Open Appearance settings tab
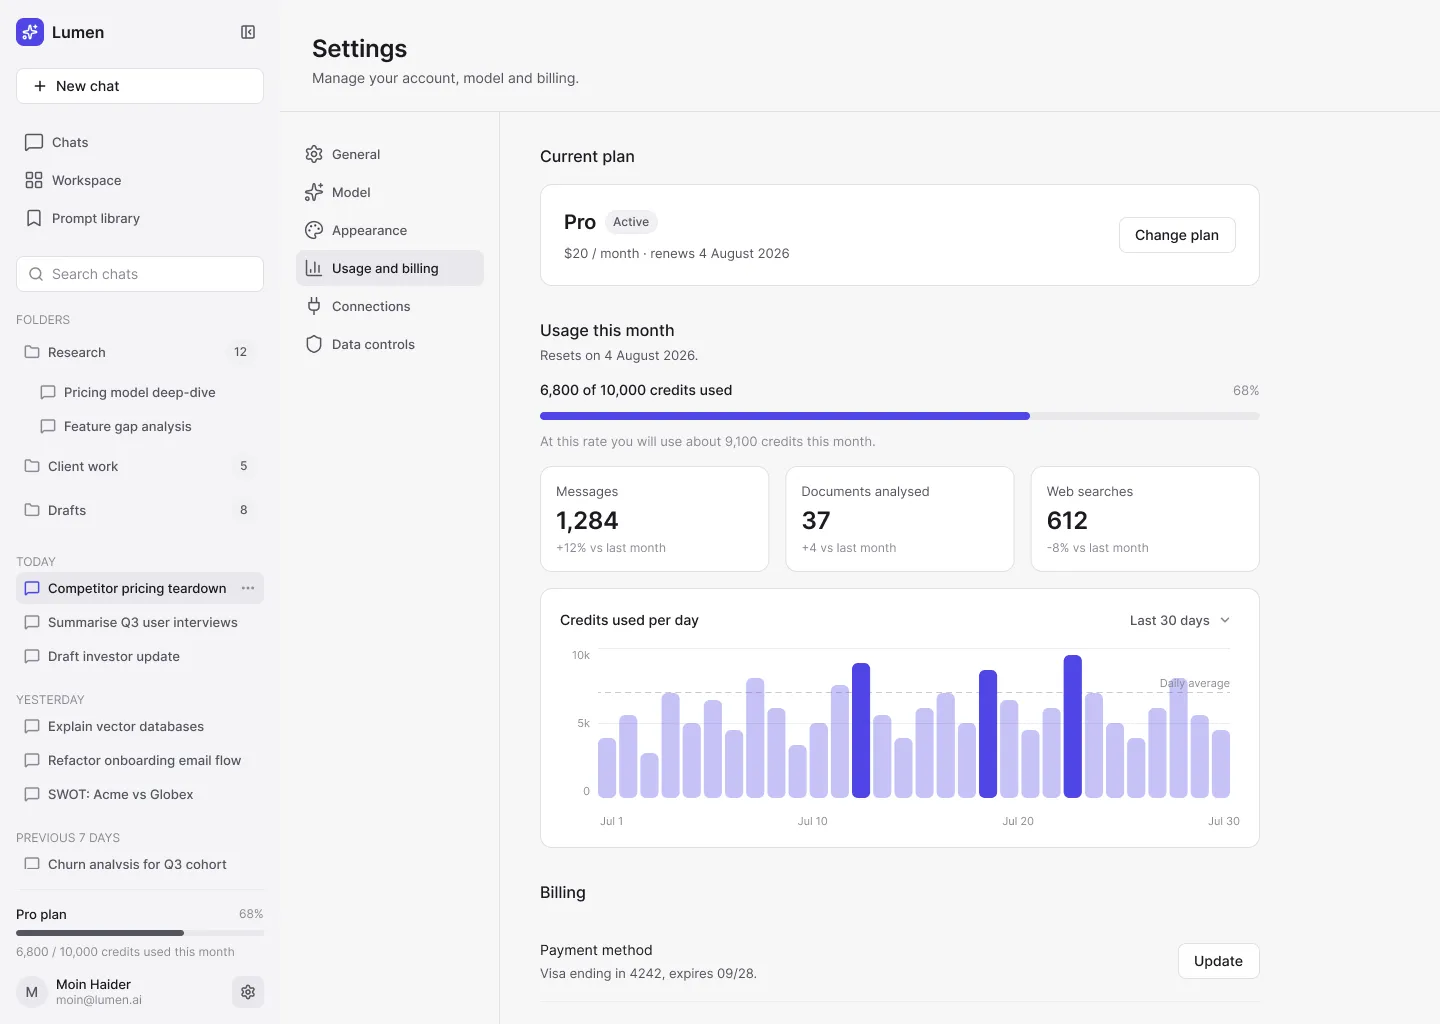The height and width of the screenshot is (1024, 1440). coord(390,230)
